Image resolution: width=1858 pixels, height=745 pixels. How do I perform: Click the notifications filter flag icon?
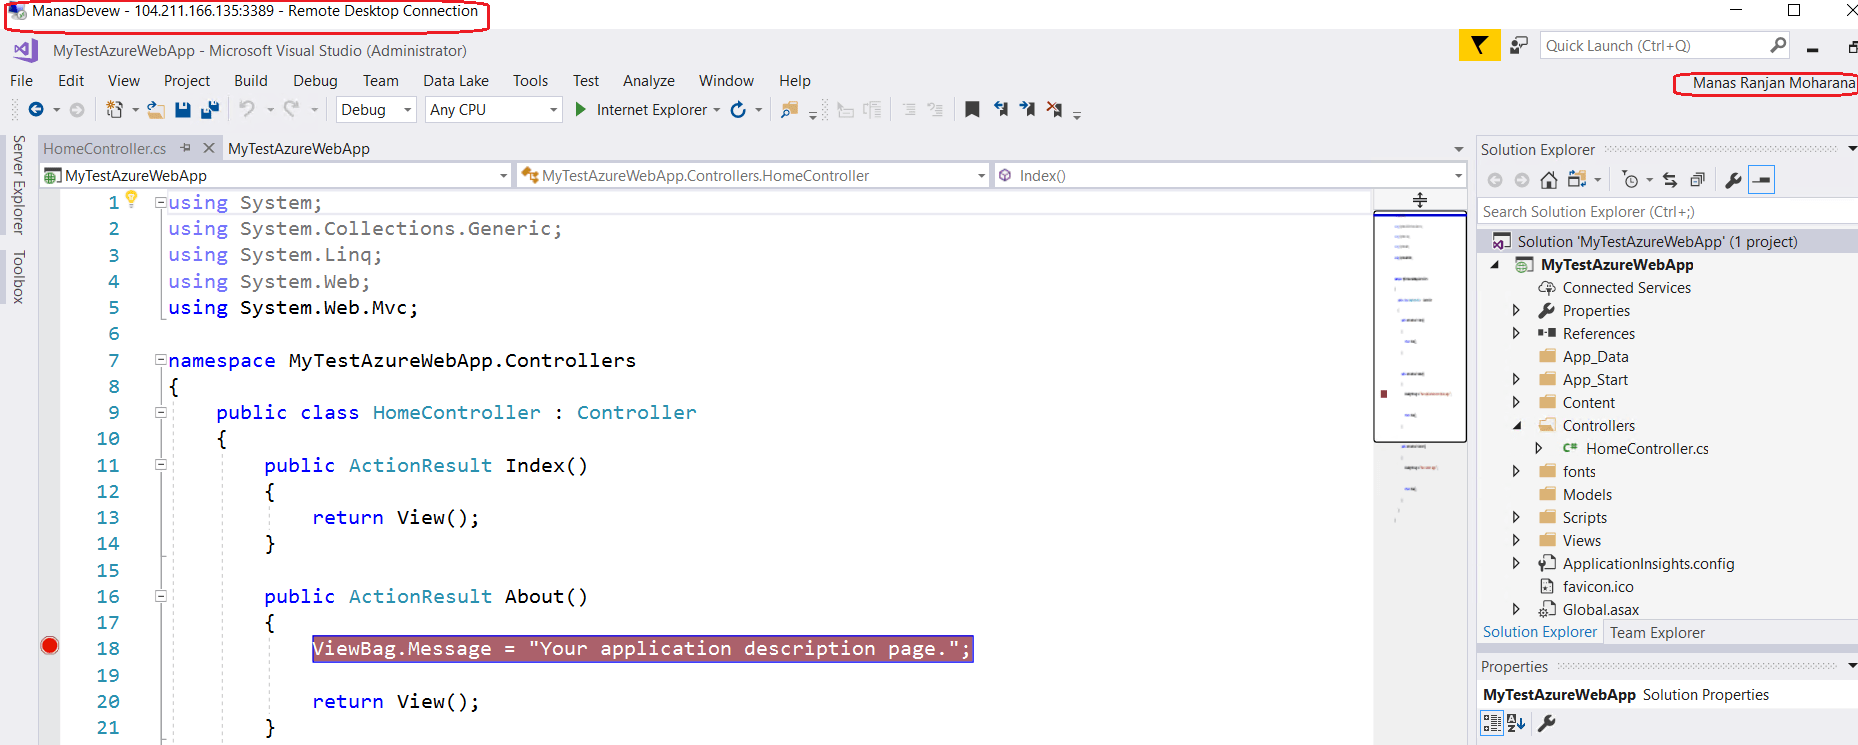1479,45
